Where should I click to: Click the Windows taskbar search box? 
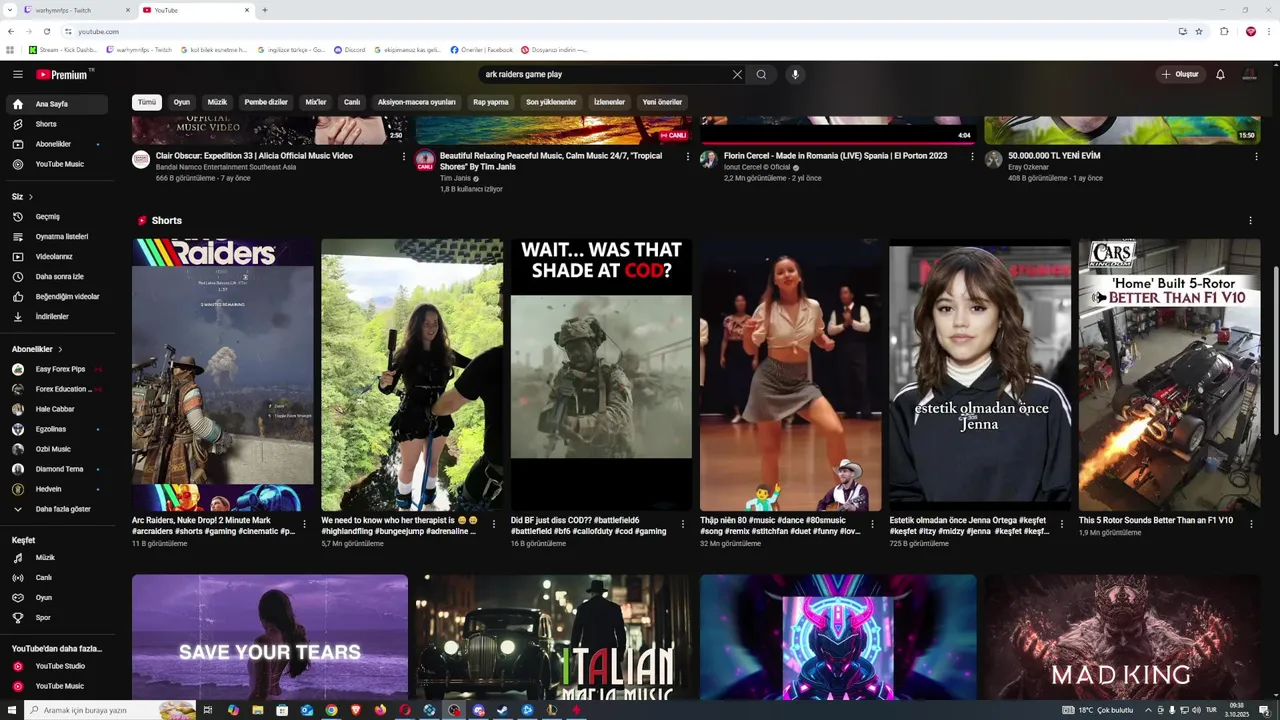pyautogui.click(x=110, y=710)
